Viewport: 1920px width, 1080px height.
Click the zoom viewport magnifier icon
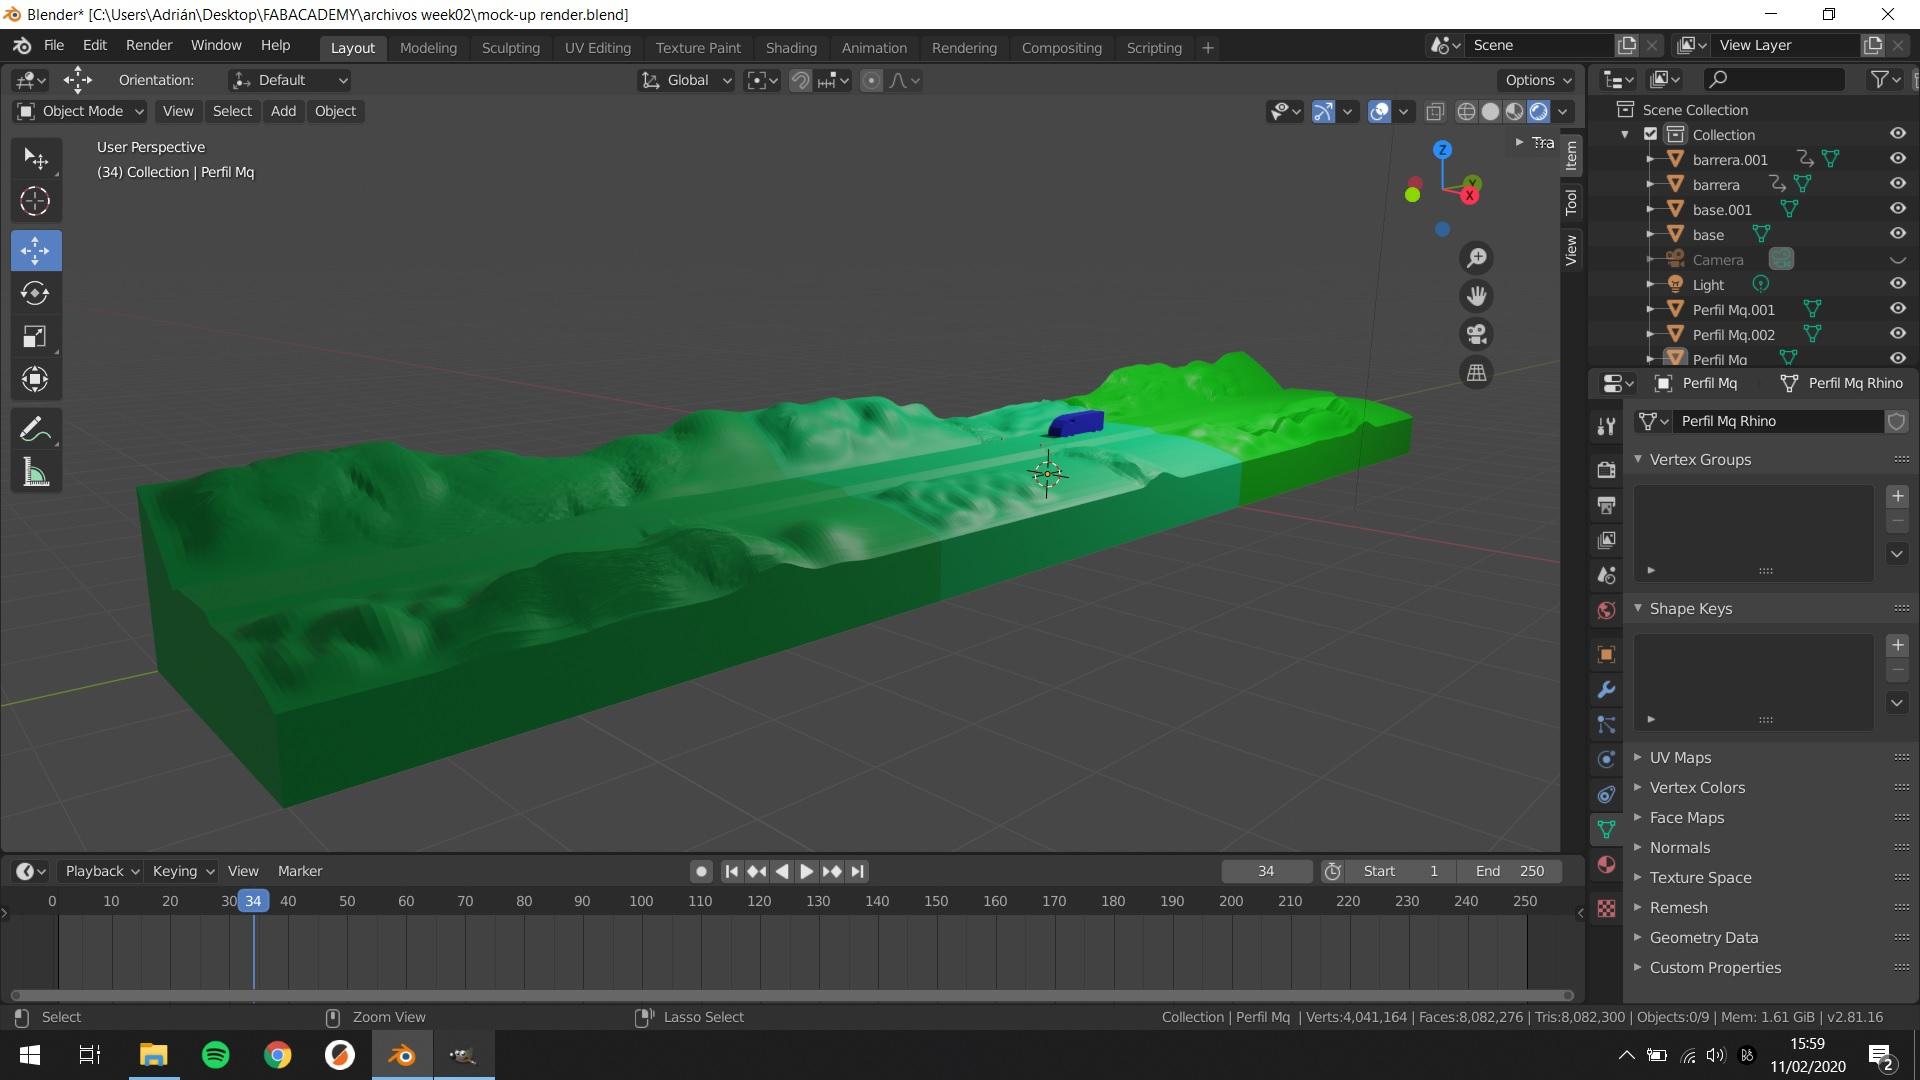(x=1476, y=258)
